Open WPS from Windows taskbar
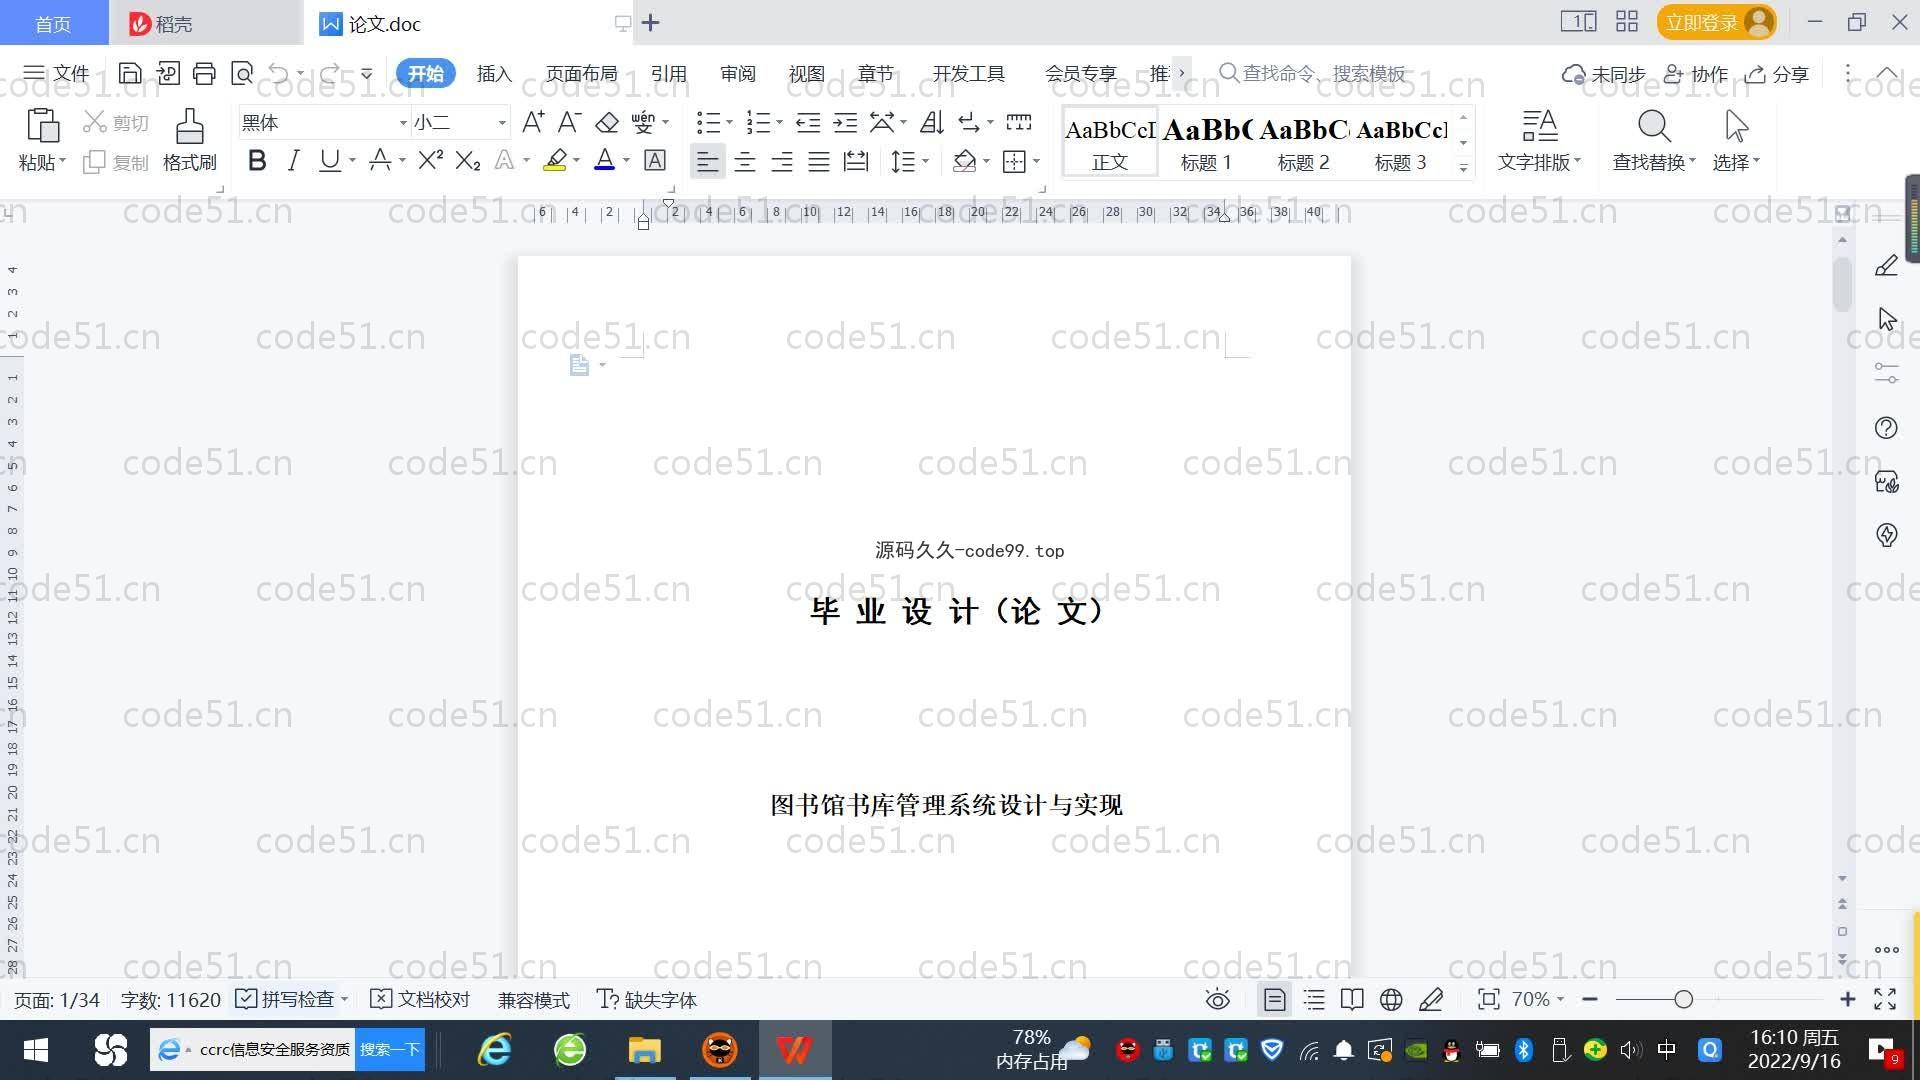The image size is (1920, 1080). coord(795,1050)
